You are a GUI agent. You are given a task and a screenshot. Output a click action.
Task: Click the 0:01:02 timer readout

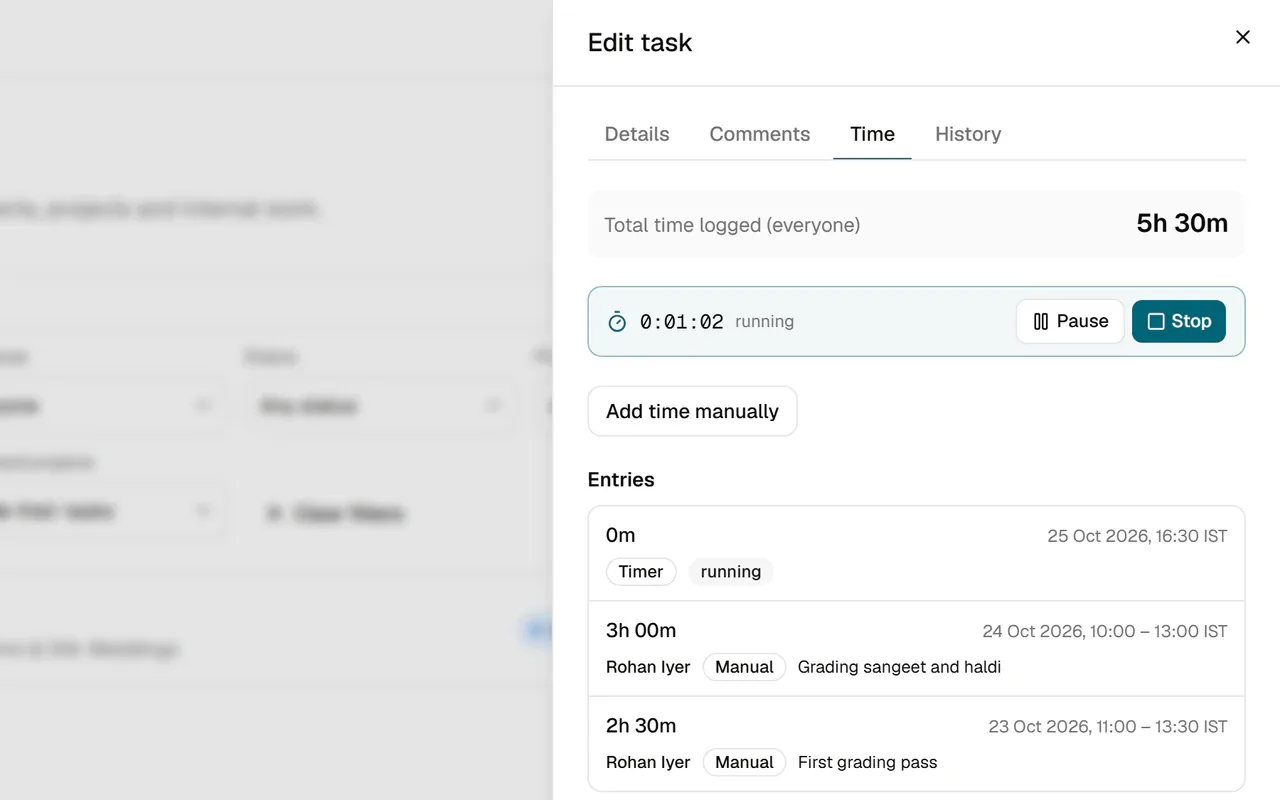(681, 322)
